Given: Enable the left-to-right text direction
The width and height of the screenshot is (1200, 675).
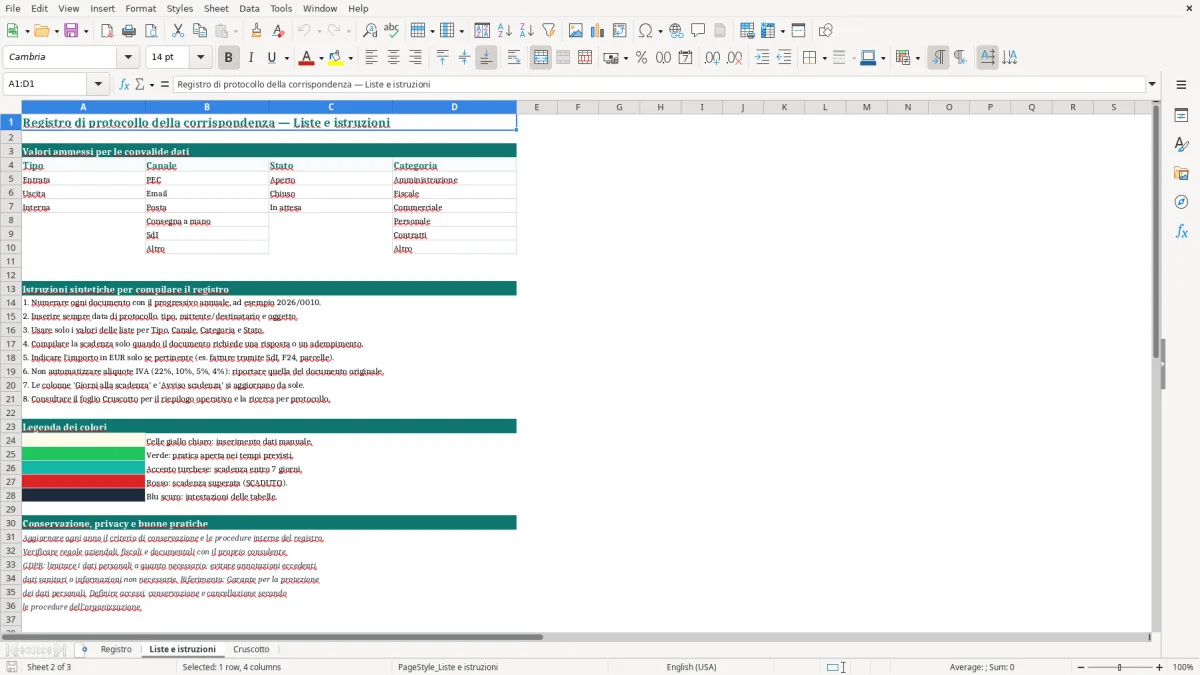Looking at the screenshot, I should (938, 58).
